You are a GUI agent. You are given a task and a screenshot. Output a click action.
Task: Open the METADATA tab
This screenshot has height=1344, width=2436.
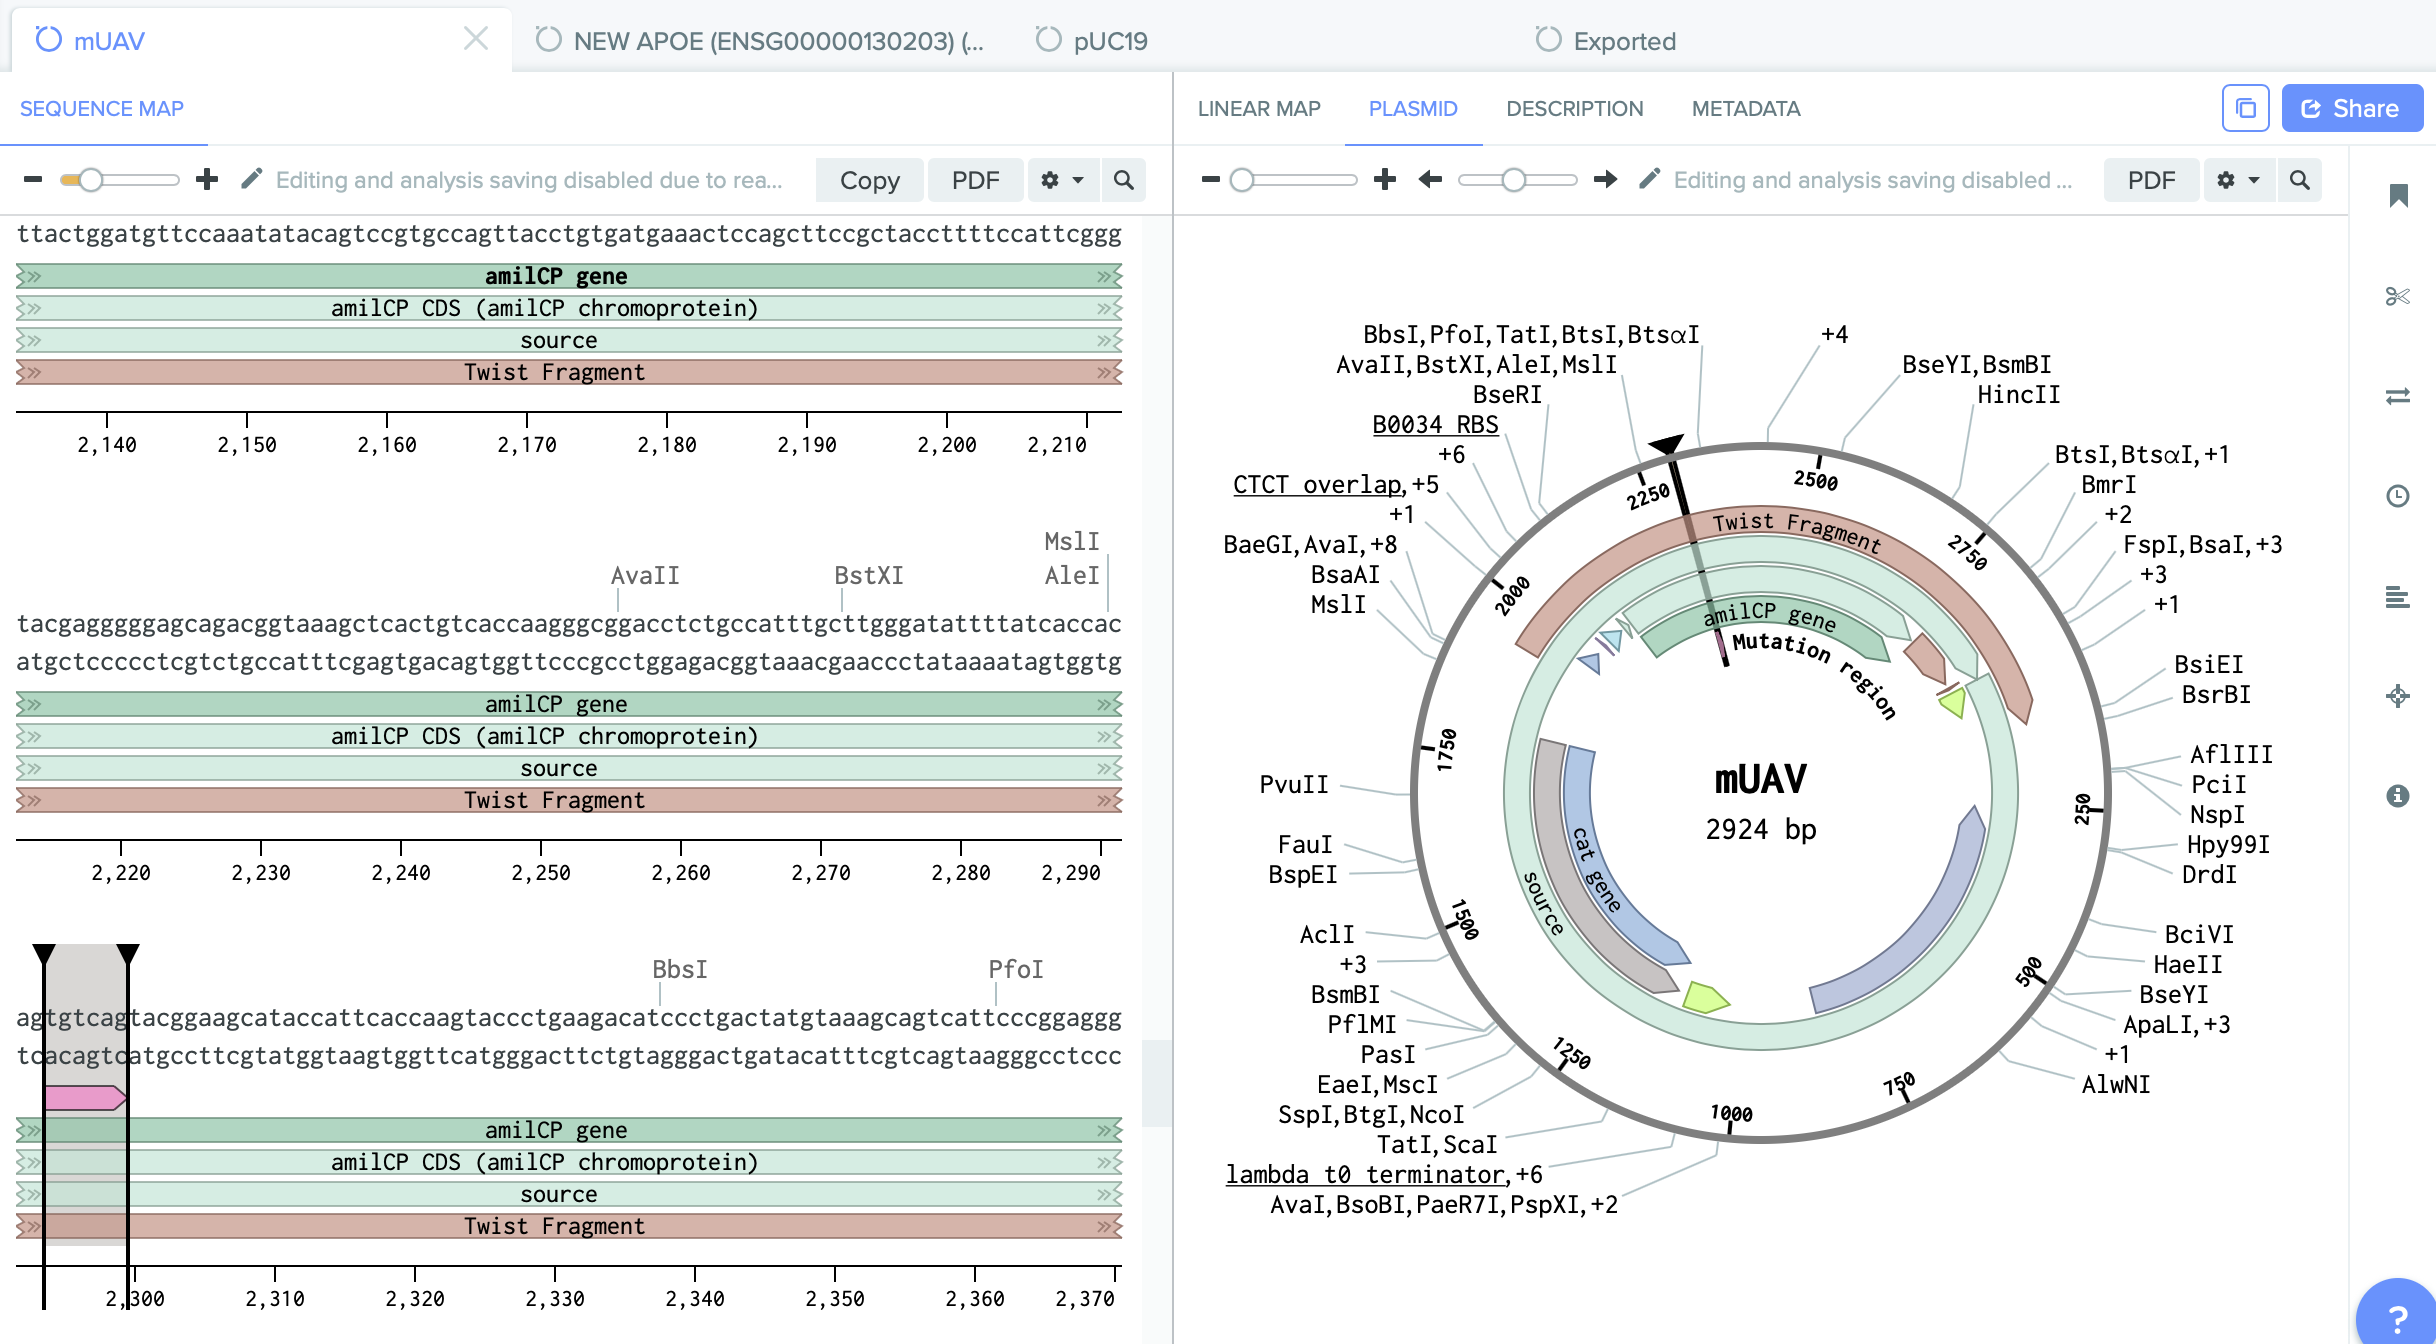(x=1746, y=109)
